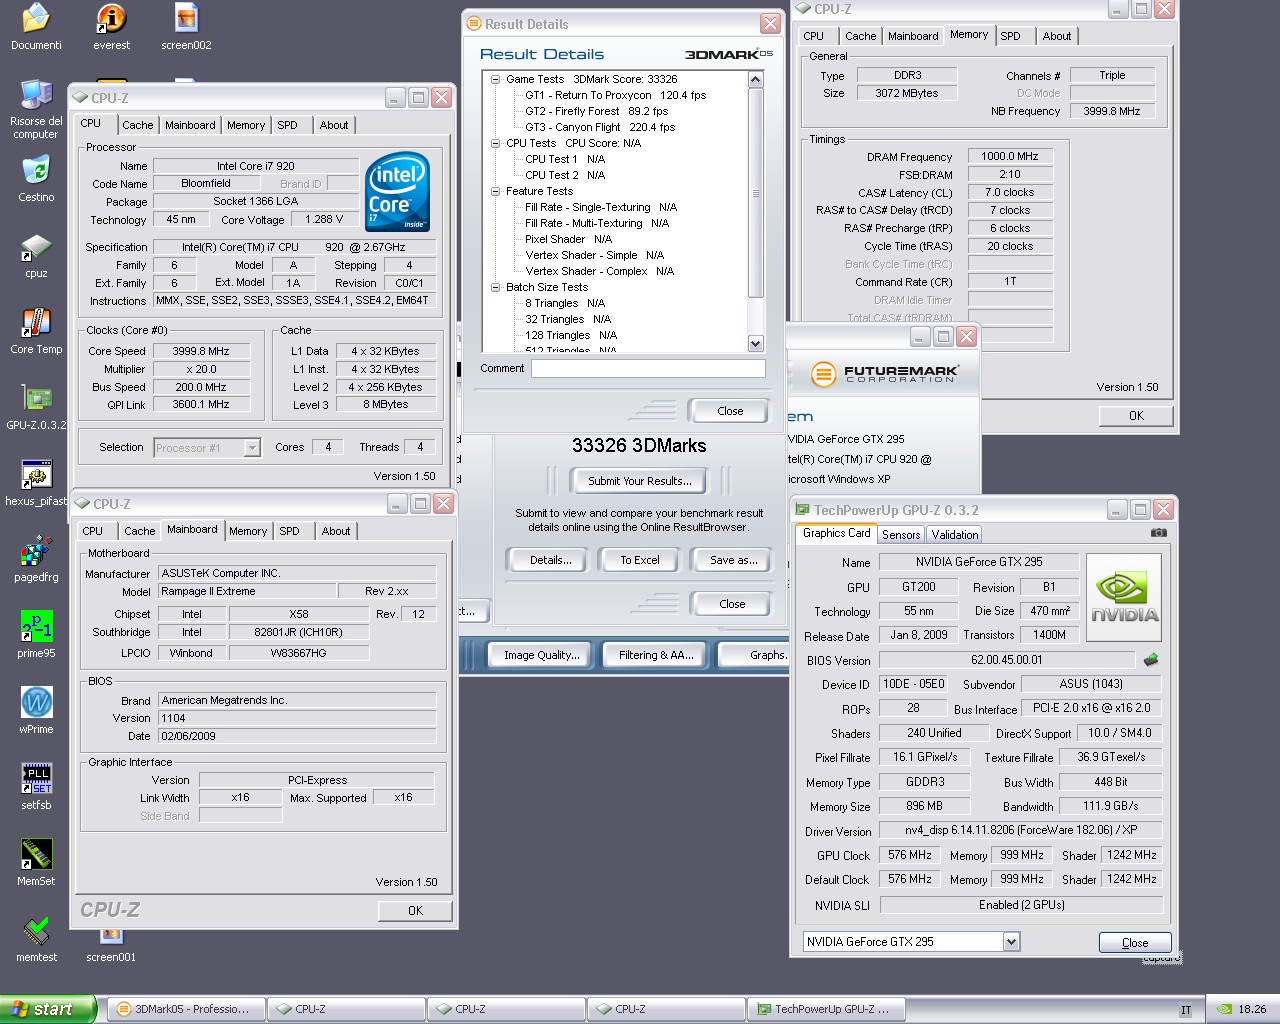Open the Processor #1 selection dropdown
The height and width of the screenshot is (1024, 1280).
pos(252,448)
